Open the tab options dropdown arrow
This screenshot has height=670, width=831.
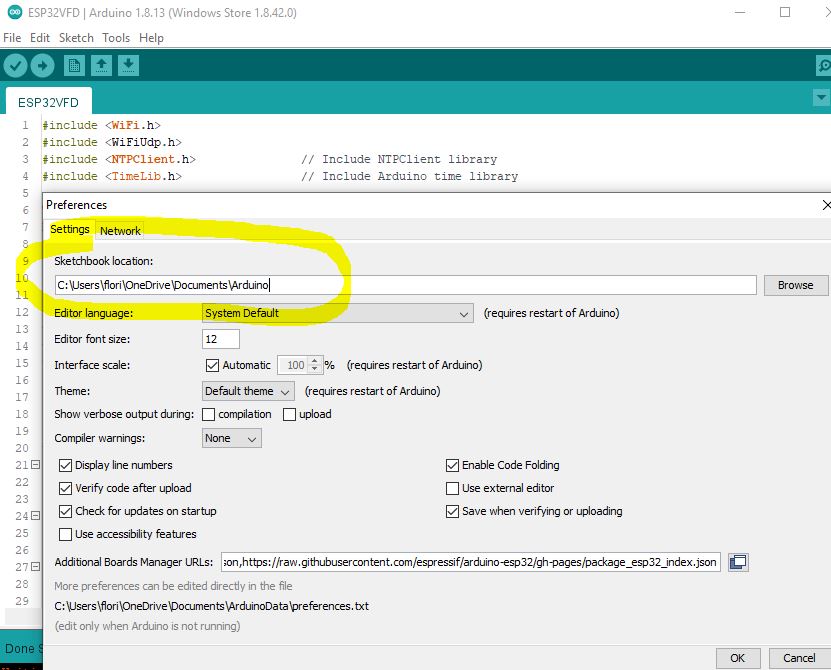click(821, 98)
